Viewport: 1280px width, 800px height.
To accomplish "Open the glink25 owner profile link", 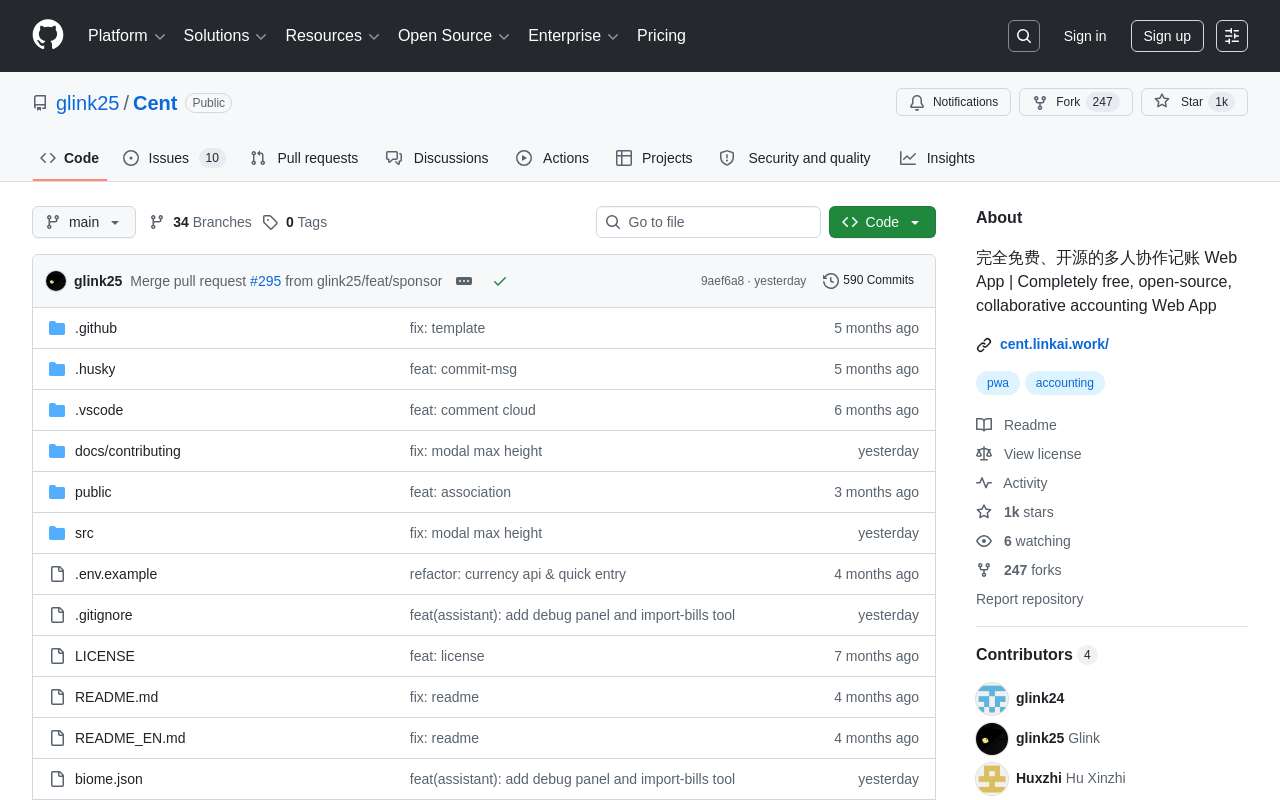I will click(x=87, y=103).
